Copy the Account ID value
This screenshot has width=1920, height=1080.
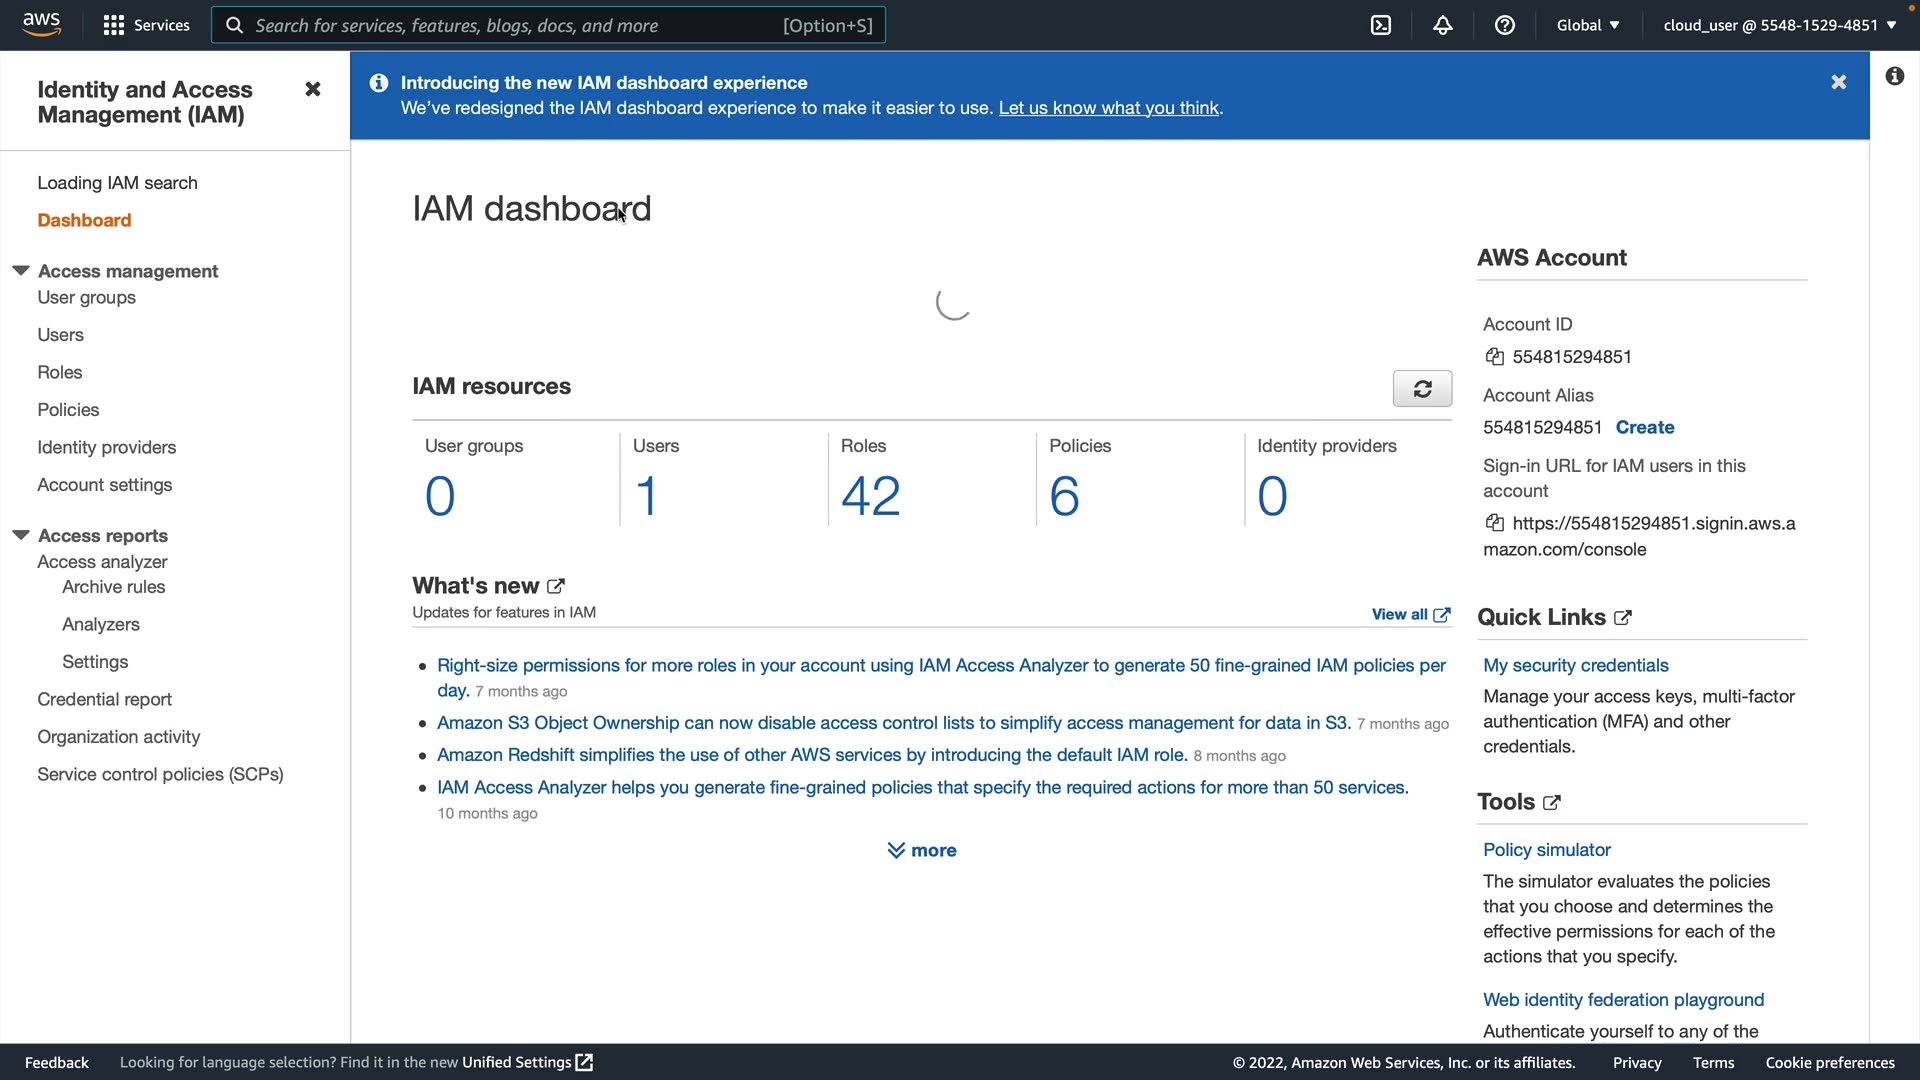click(x=1495, y=357)
